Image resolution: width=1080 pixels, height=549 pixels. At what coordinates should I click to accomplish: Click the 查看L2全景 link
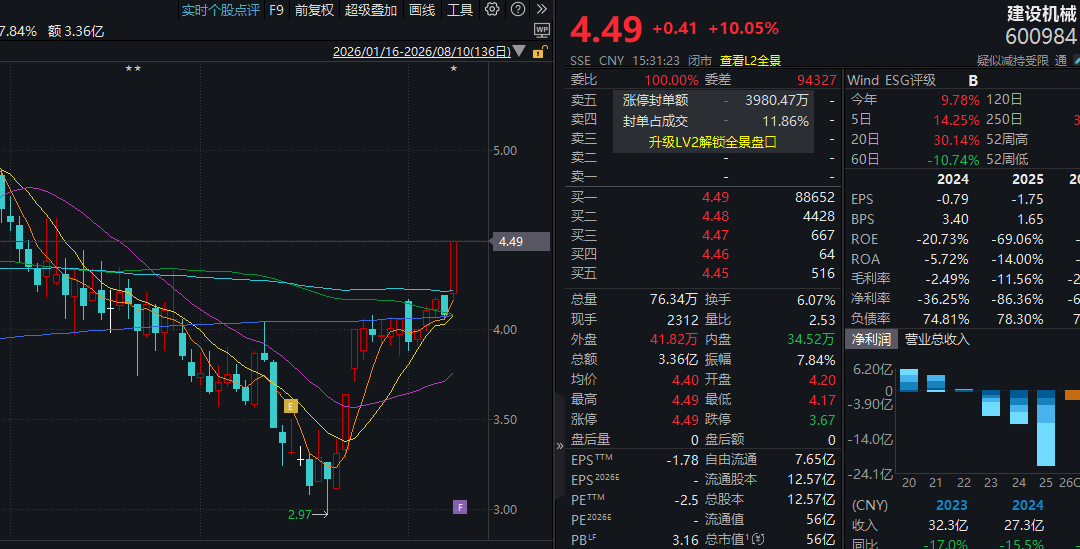pyautogui.click(x=750, y=61)
